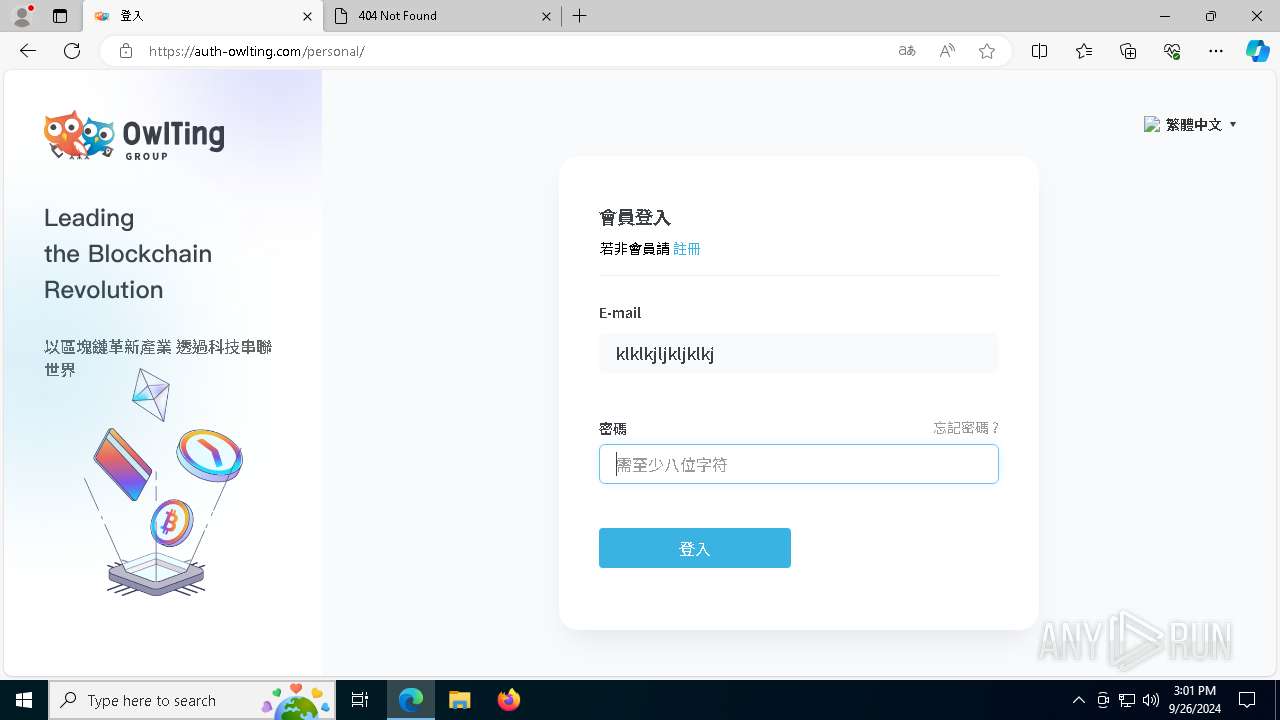Open Task View on the taskbar
This screenshot has width=1280, height=720.
[x=361, y=700]
